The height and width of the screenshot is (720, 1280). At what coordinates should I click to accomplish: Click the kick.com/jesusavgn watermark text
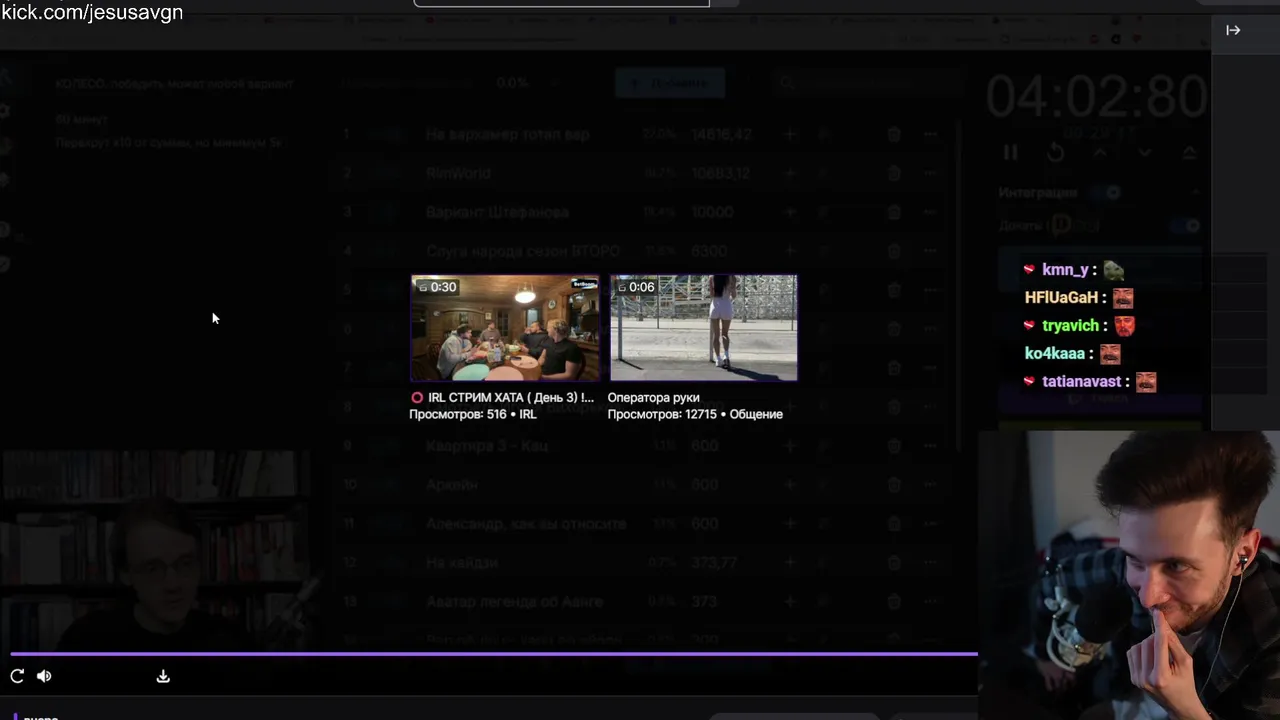(92, 12)
